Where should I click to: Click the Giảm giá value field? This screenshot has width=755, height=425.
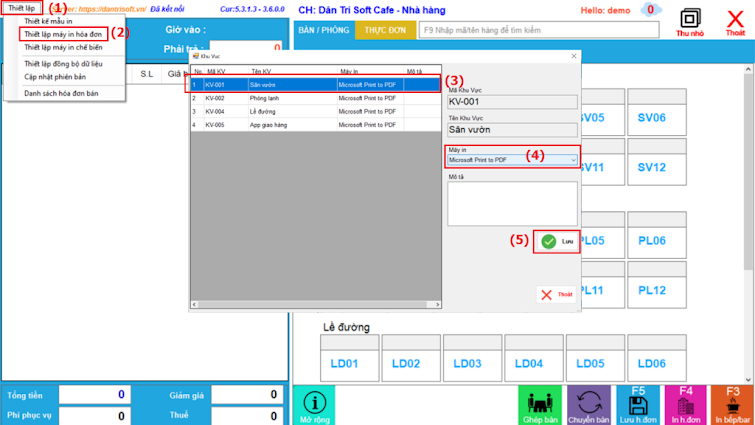tap(247, 395)
